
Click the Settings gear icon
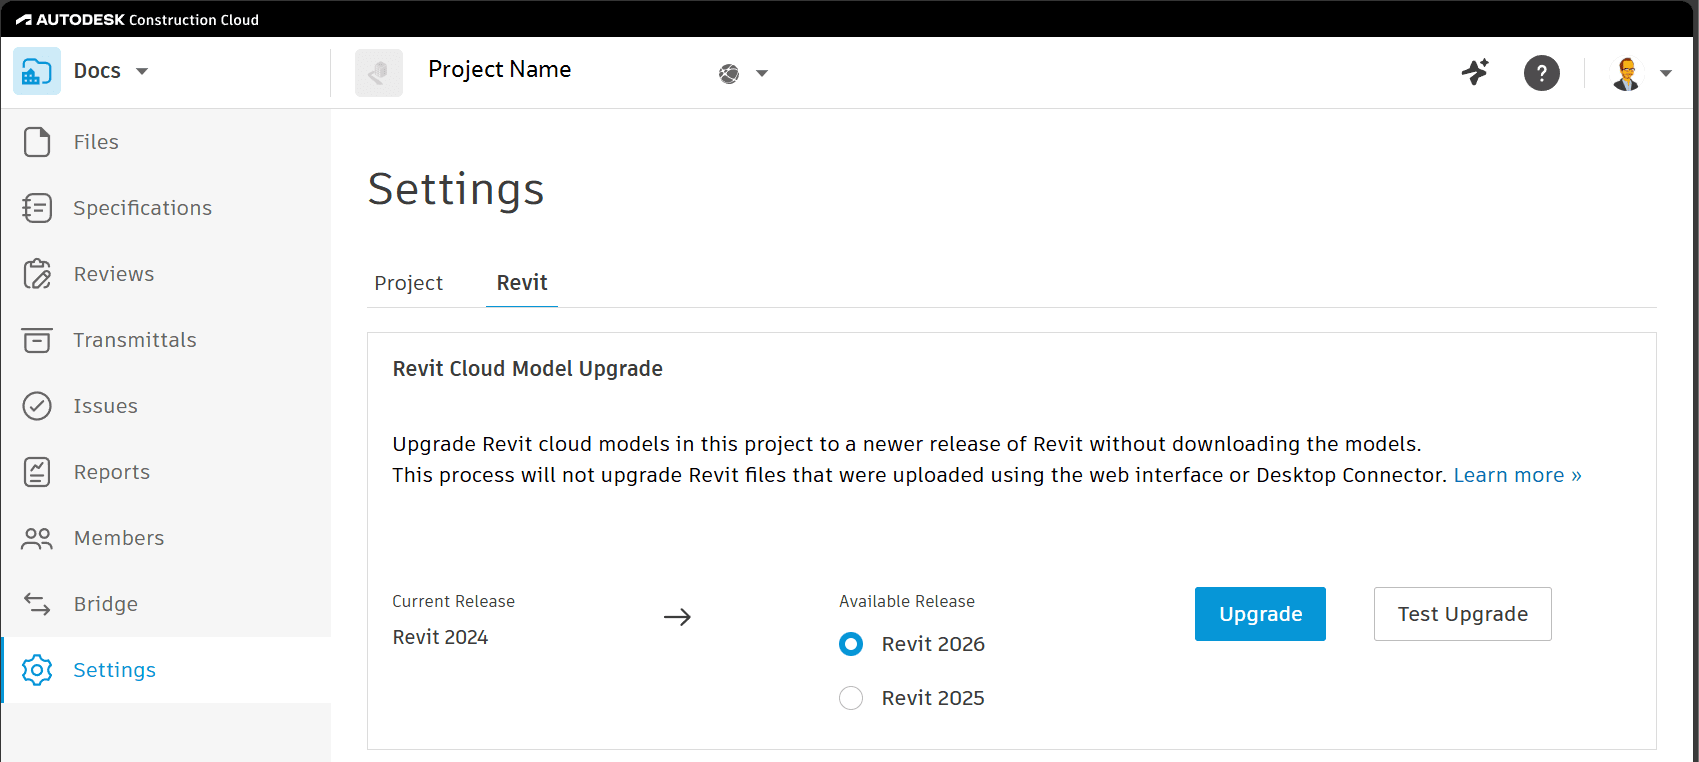[37, 670]
